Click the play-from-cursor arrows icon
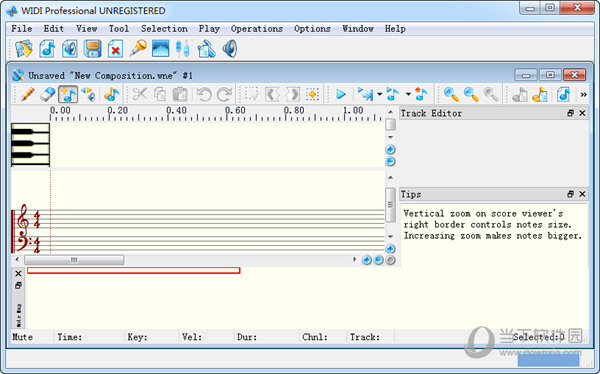 point(365,94)
